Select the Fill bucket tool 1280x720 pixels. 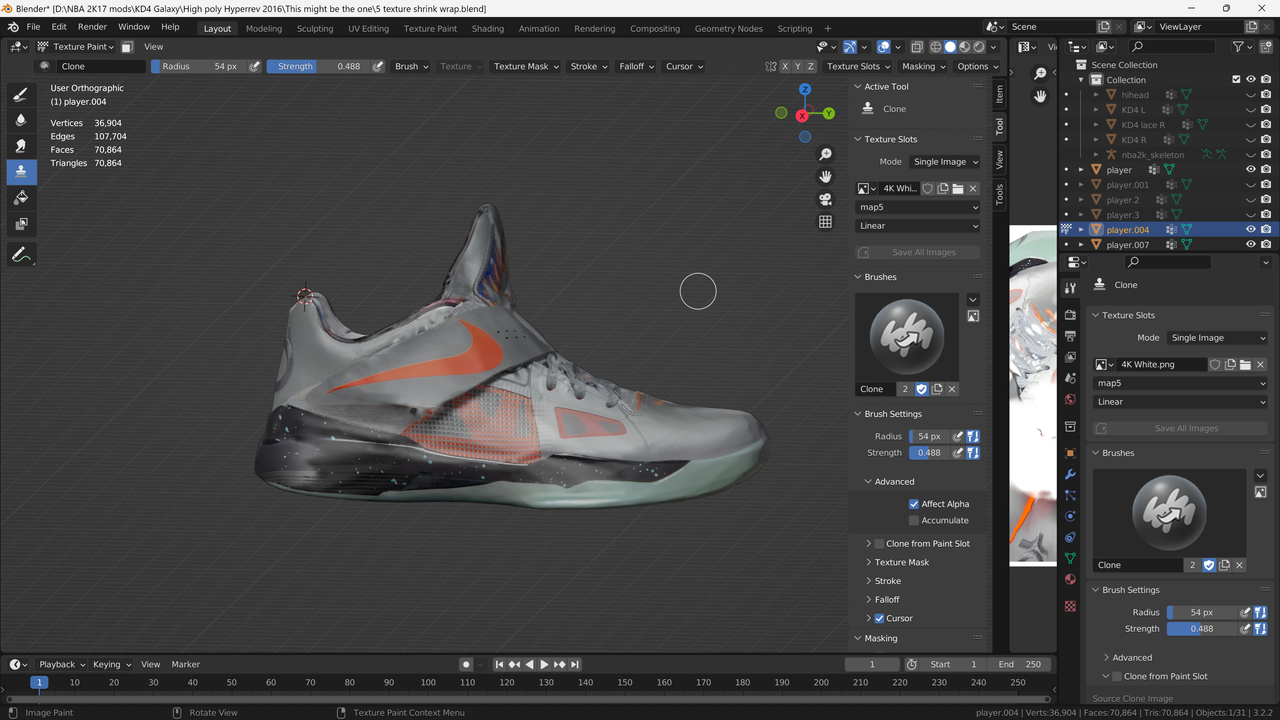[x=21, y=198]
